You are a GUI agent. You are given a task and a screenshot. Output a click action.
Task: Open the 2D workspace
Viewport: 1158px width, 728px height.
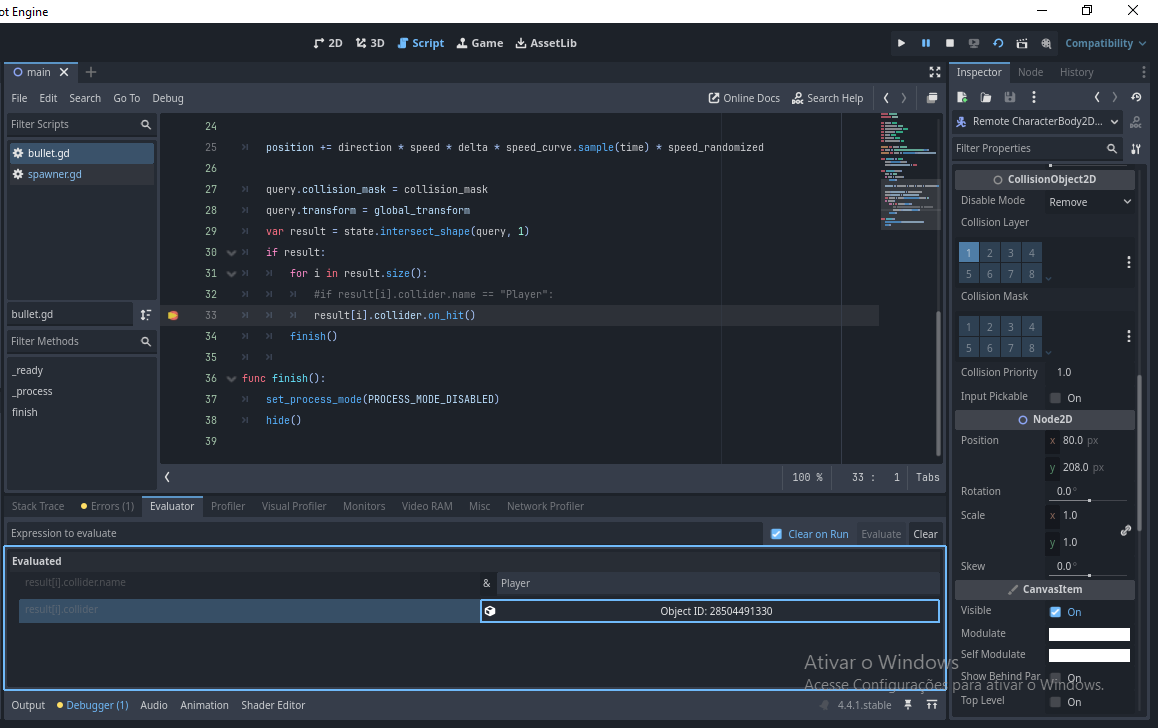point(328,44)
